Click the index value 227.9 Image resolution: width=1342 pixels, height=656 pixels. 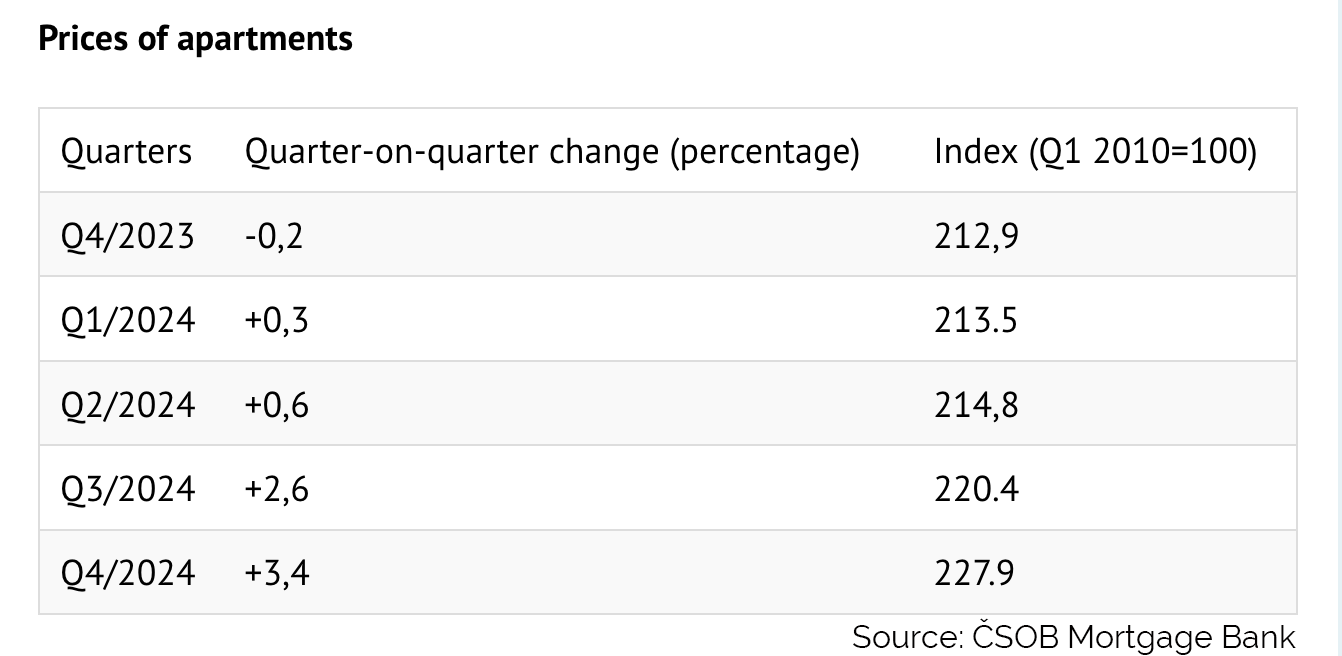974,573
